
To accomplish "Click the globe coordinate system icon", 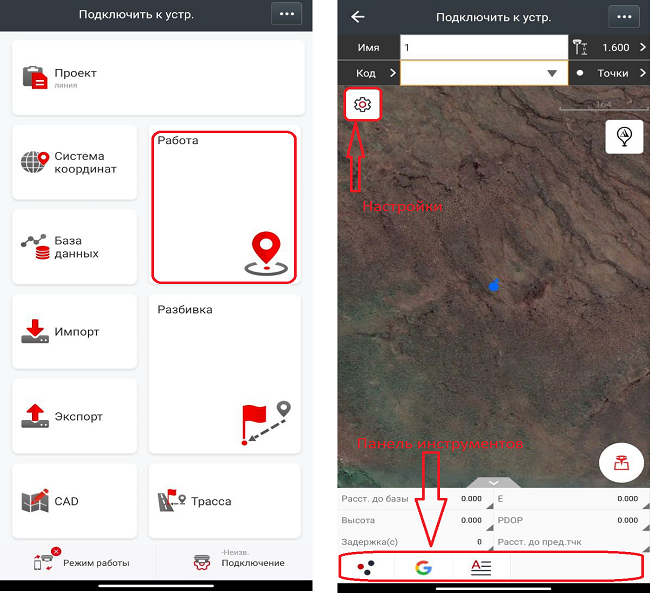I will [35, 162].
